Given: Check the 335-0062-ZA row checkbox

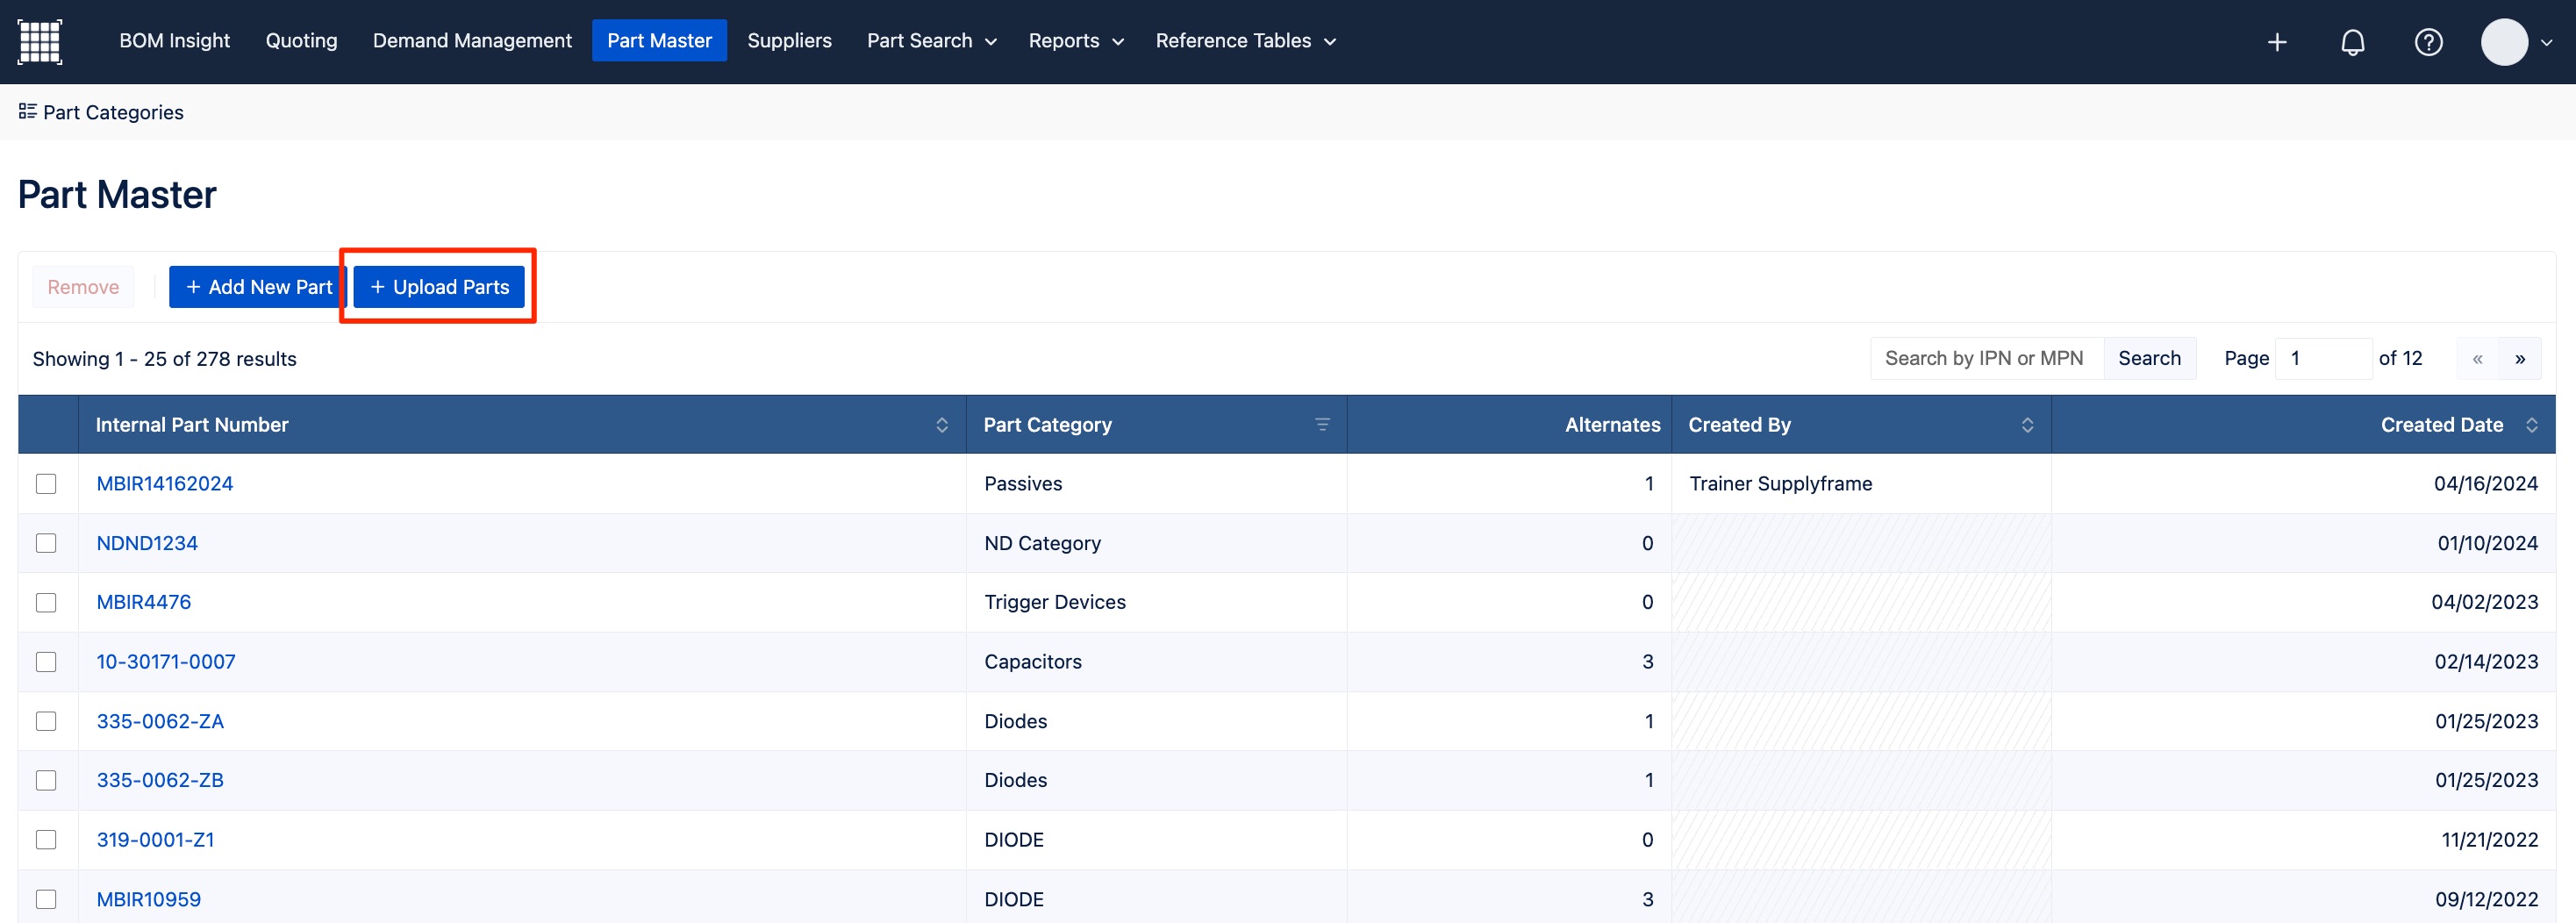Looking at the screenshot, I should coord(46,721).
